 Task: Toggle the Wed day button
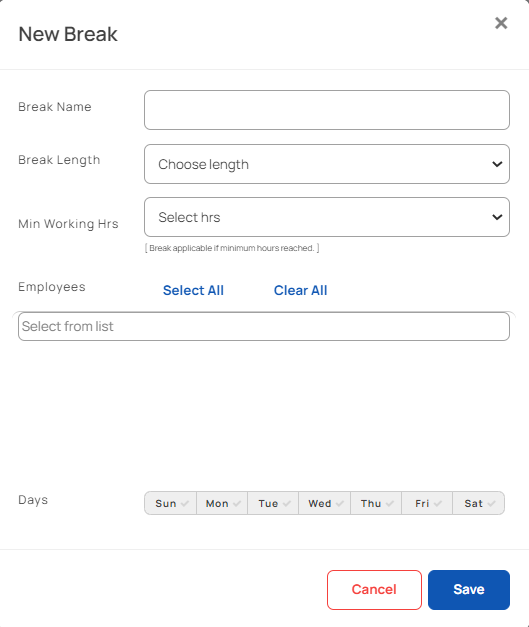click(x=325, y=503)
